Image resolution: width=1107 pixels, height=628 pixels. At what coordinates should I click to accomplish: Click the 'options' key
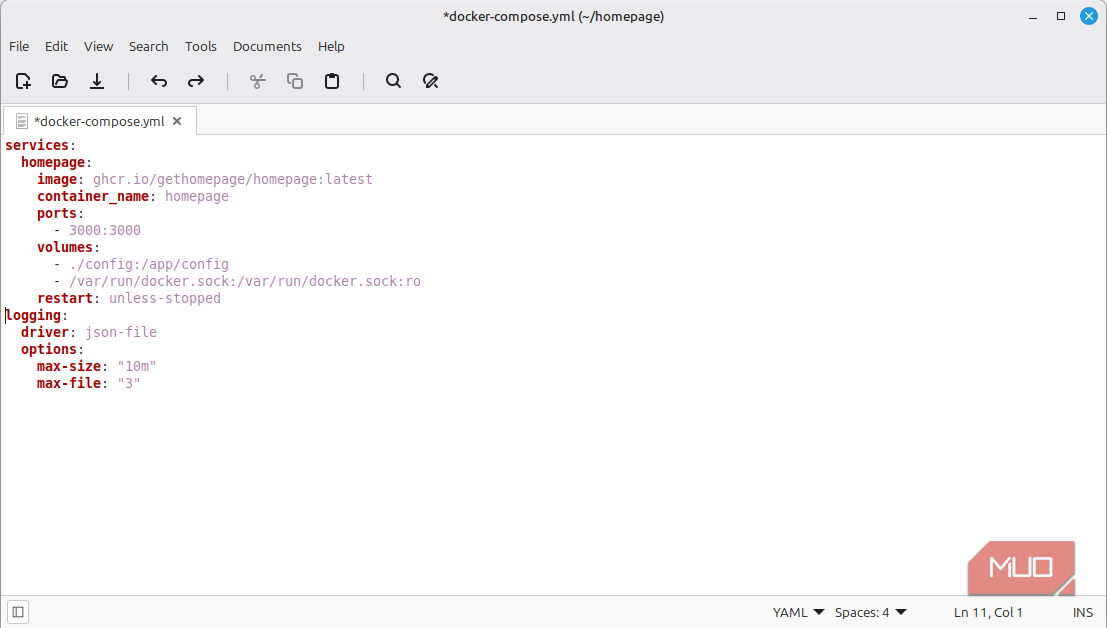pyautogui.click(x=49, y=349)
